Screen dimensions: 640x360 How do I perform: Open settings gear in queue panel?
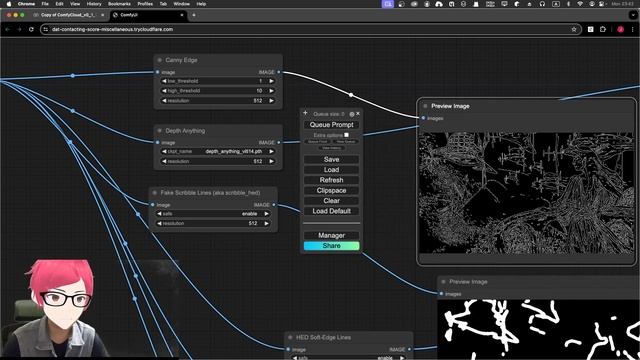(352, 114)
